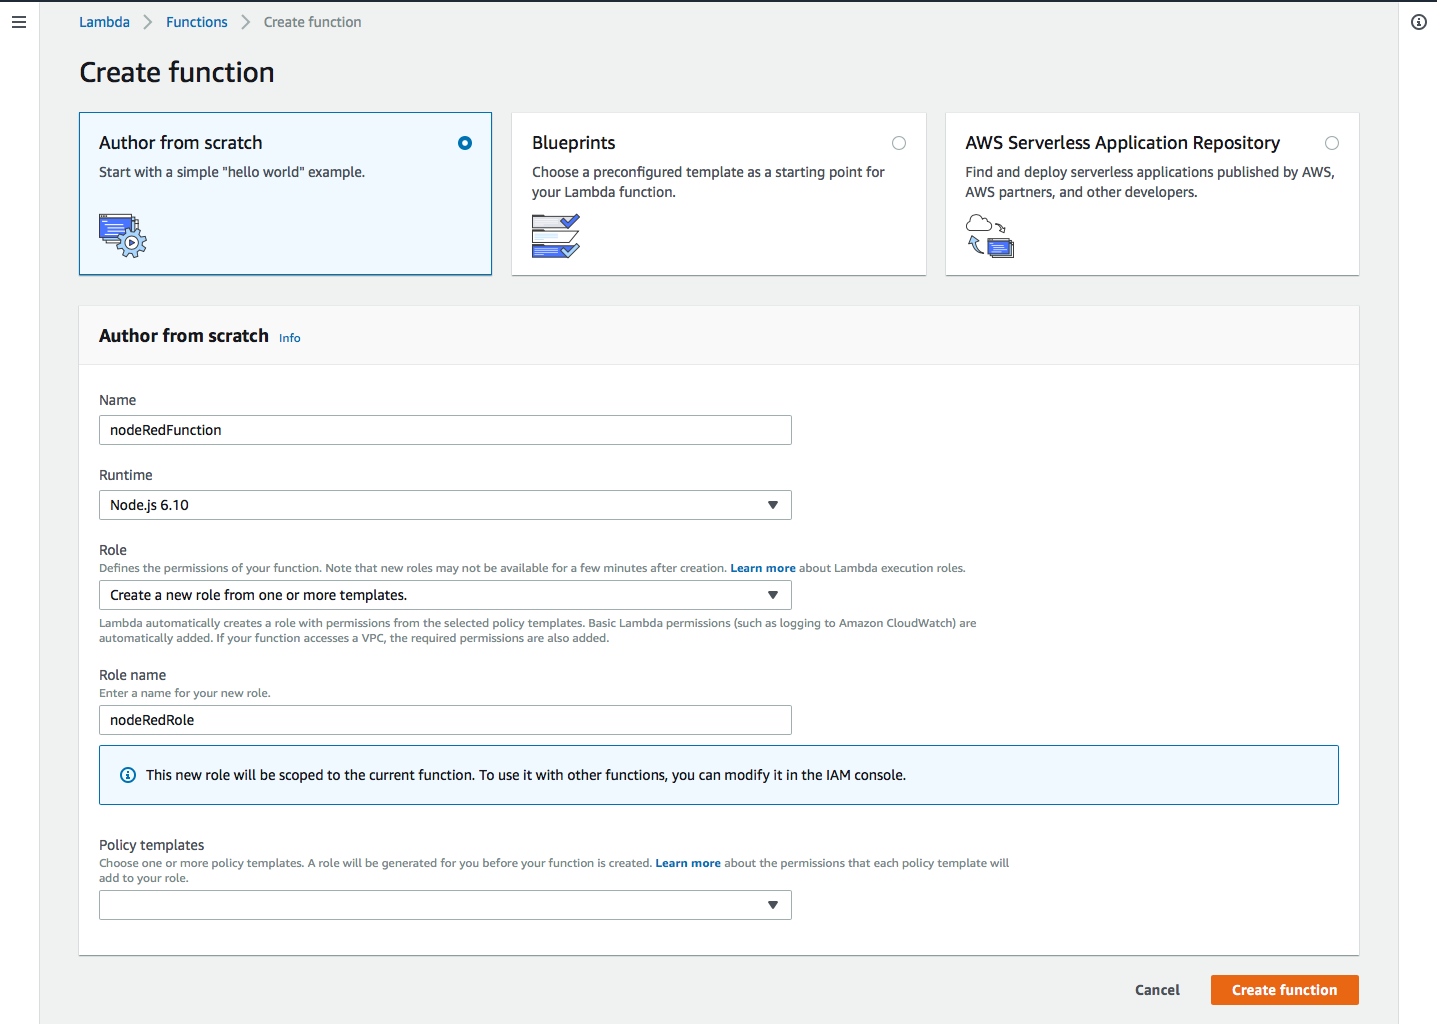Click the Blueprints checklist icon
The height and width of the screenshot is (1024, 1437).
(x=556, y=236)
